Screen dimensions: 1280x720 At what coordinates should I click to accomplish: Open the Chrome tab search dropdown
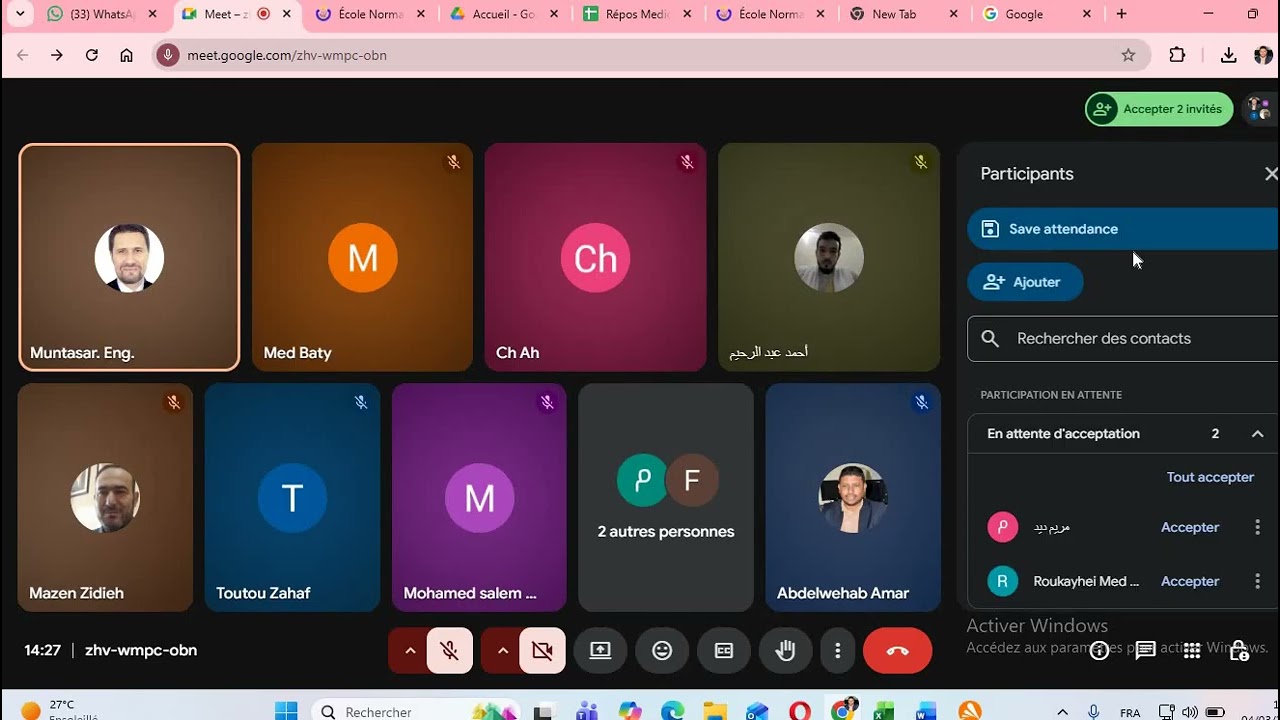[x=19, y=14]
